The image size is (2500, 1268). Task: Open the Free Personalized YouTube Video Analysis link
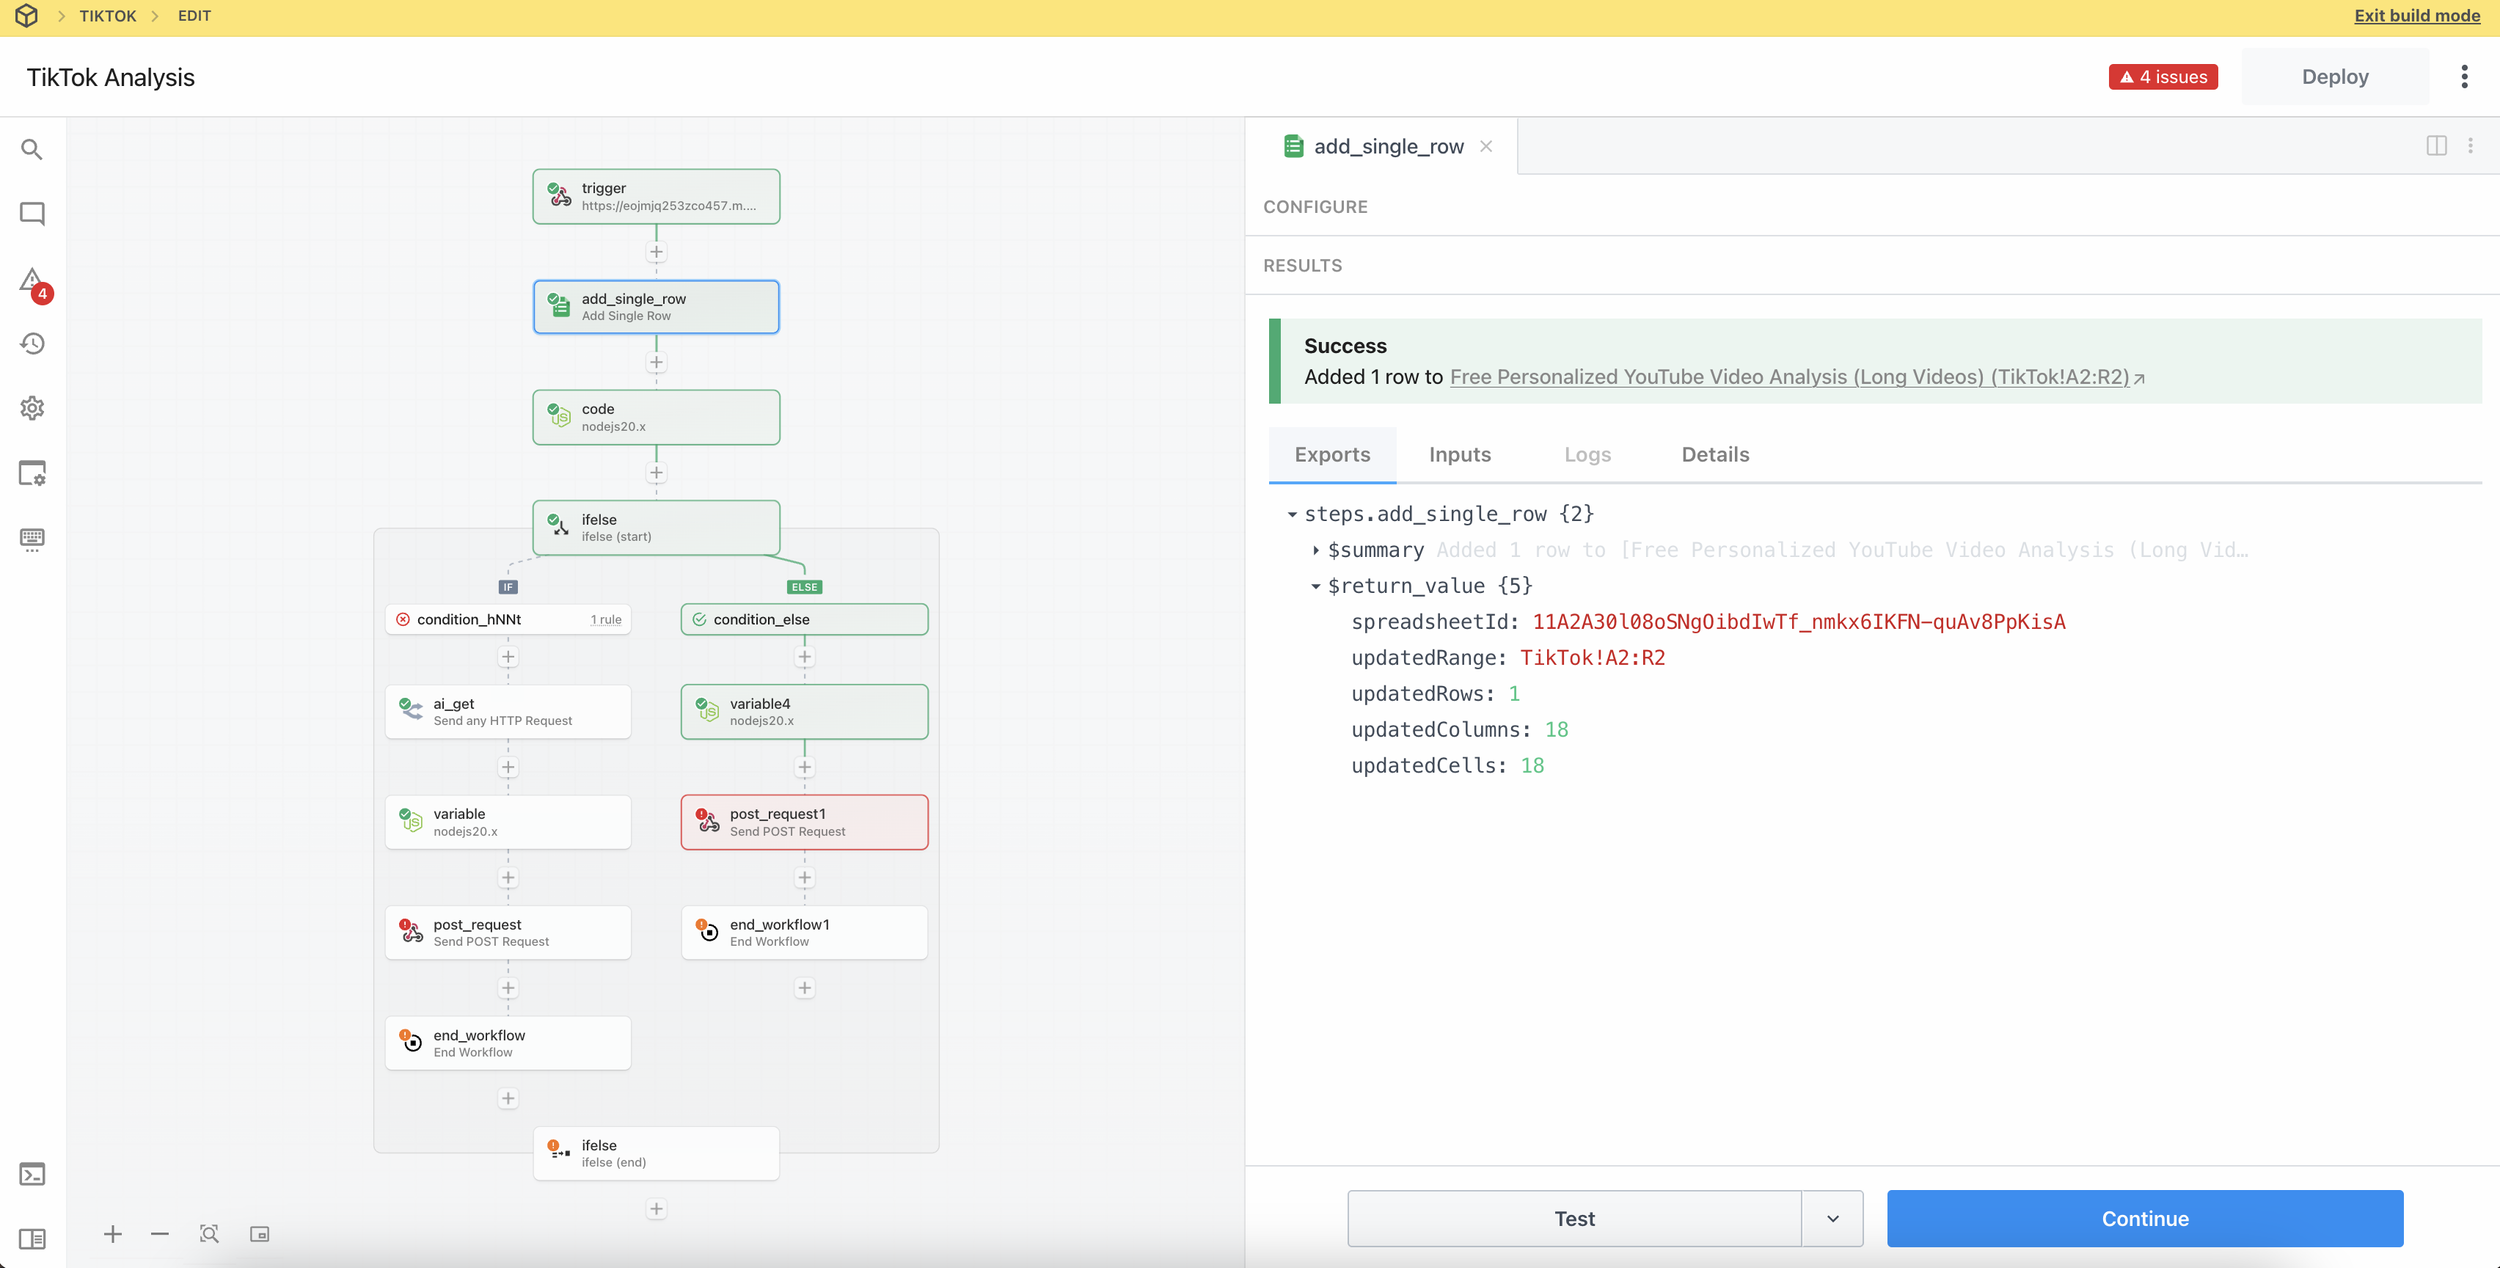click(1789, 377)
